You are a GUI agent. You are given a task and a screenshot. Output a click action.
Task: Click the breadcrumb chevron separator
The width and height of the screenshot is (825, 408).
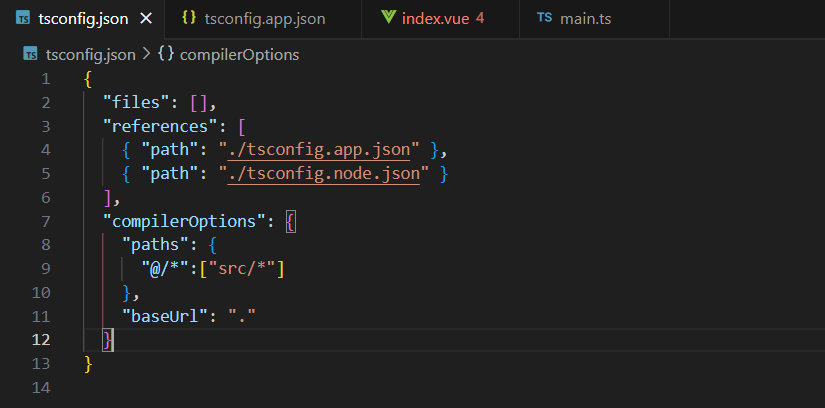pyautogui.click(x=145, y=54)
